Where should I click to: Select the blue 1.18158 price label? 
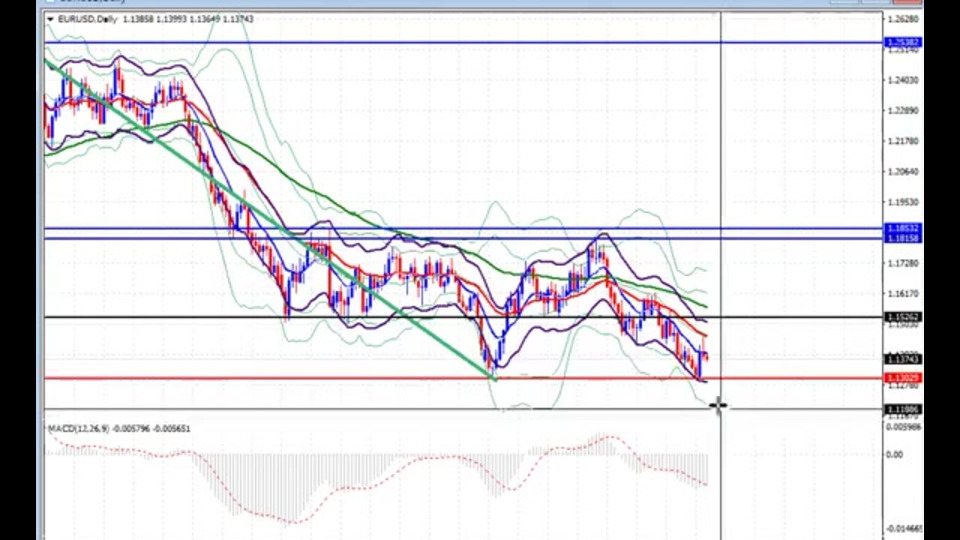tap(903, 238)
